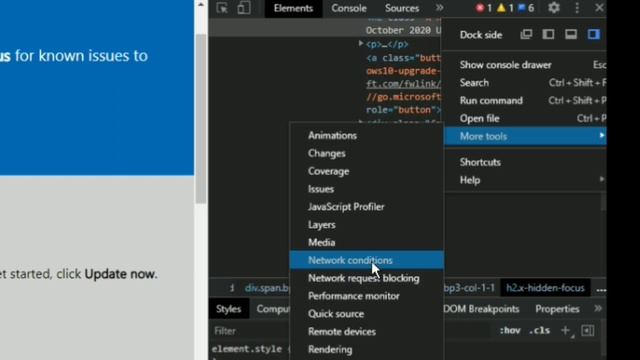Show more style pane tabs chevron

pyautogui.click(x=598, y=309)
